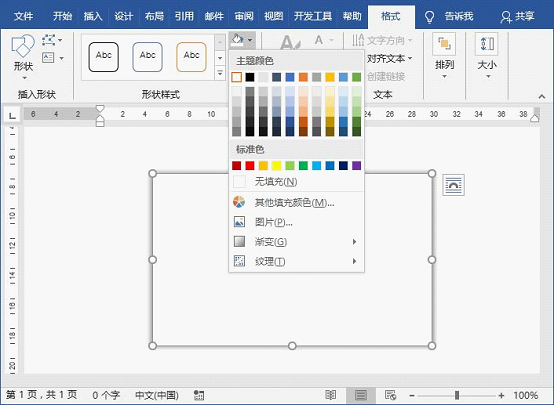Switch to Print Layout view
This screenshot has width=554, height=405.
(x=360, y=395)
